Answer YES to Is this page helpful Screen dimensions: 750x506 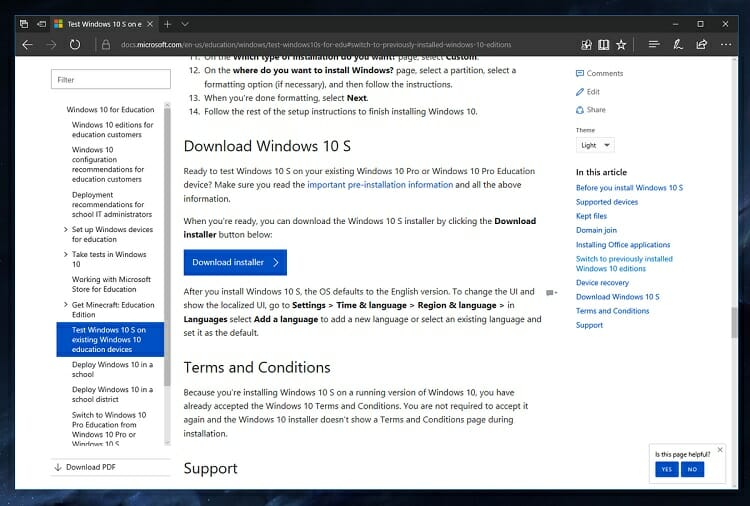tap(667, 469)
